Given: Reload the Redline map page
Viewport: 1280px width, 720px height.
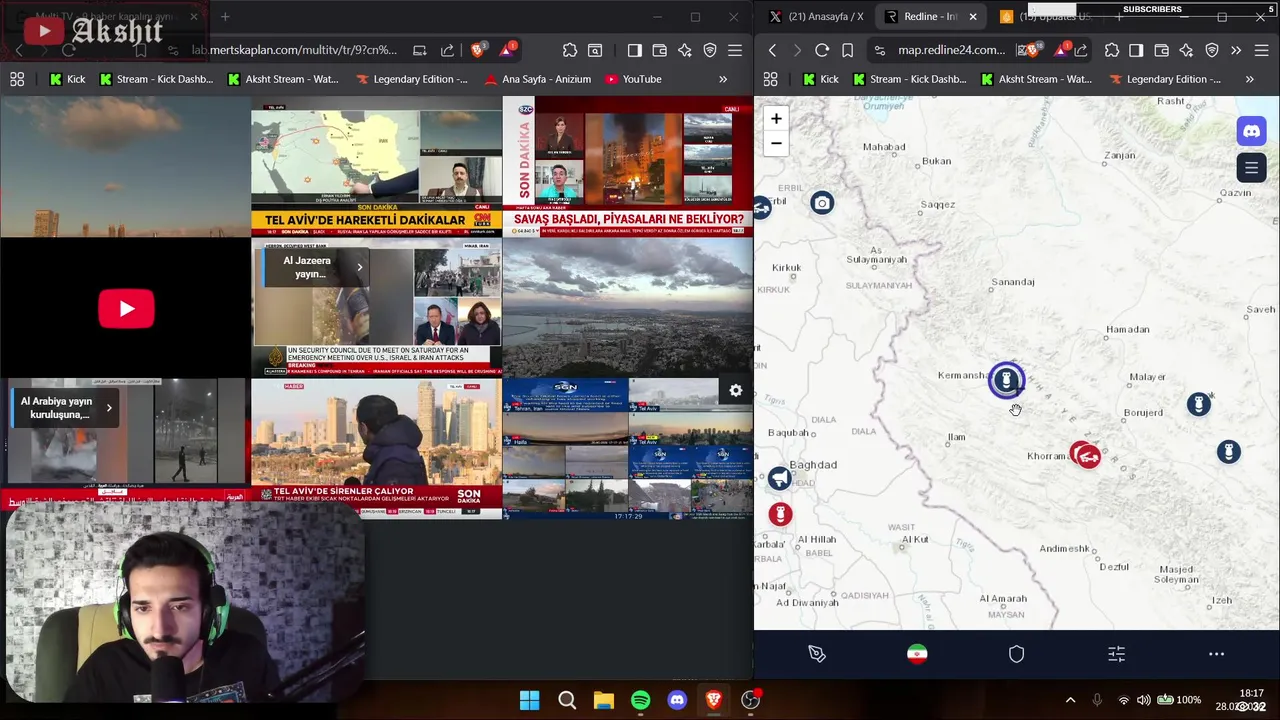Looking at the screenshot, I should pos(822,50).
